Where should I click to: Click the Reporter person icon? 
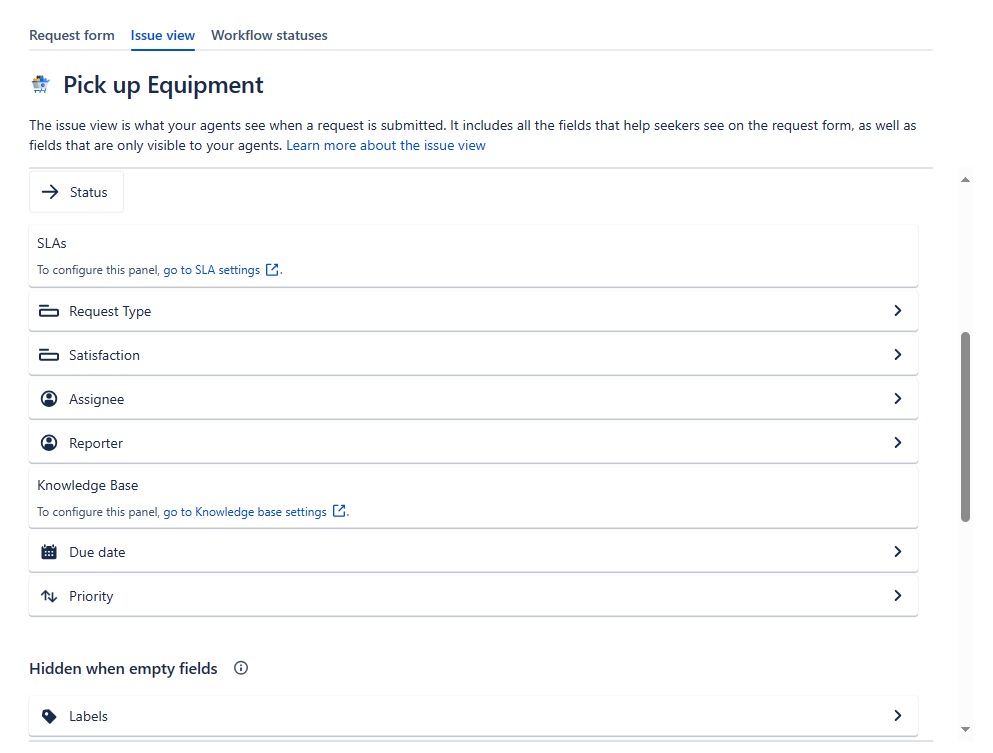point(49,443)
